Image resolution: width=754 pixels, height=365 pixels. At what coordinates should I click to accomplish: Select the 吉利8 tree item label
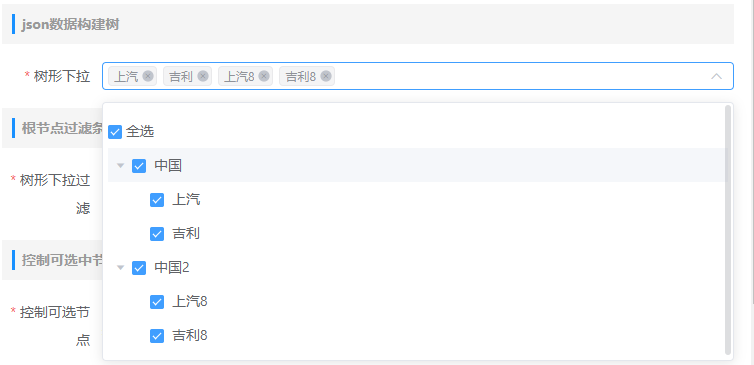tap(190, 335)
